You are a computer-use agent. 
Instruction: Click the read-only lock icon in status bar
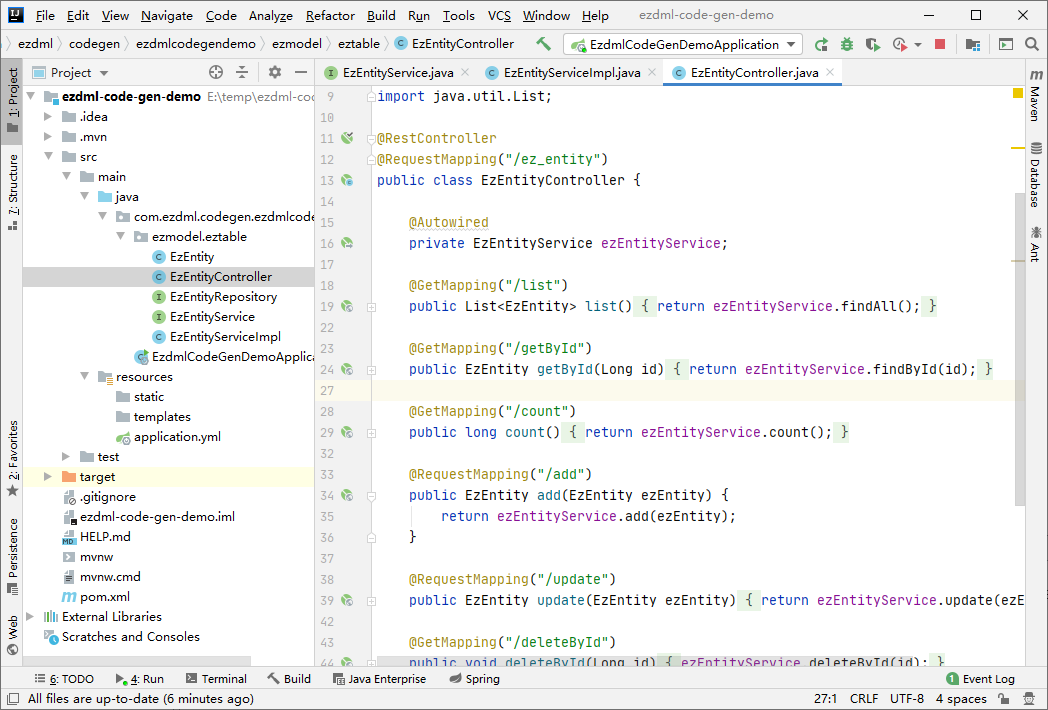[1003, 699]
